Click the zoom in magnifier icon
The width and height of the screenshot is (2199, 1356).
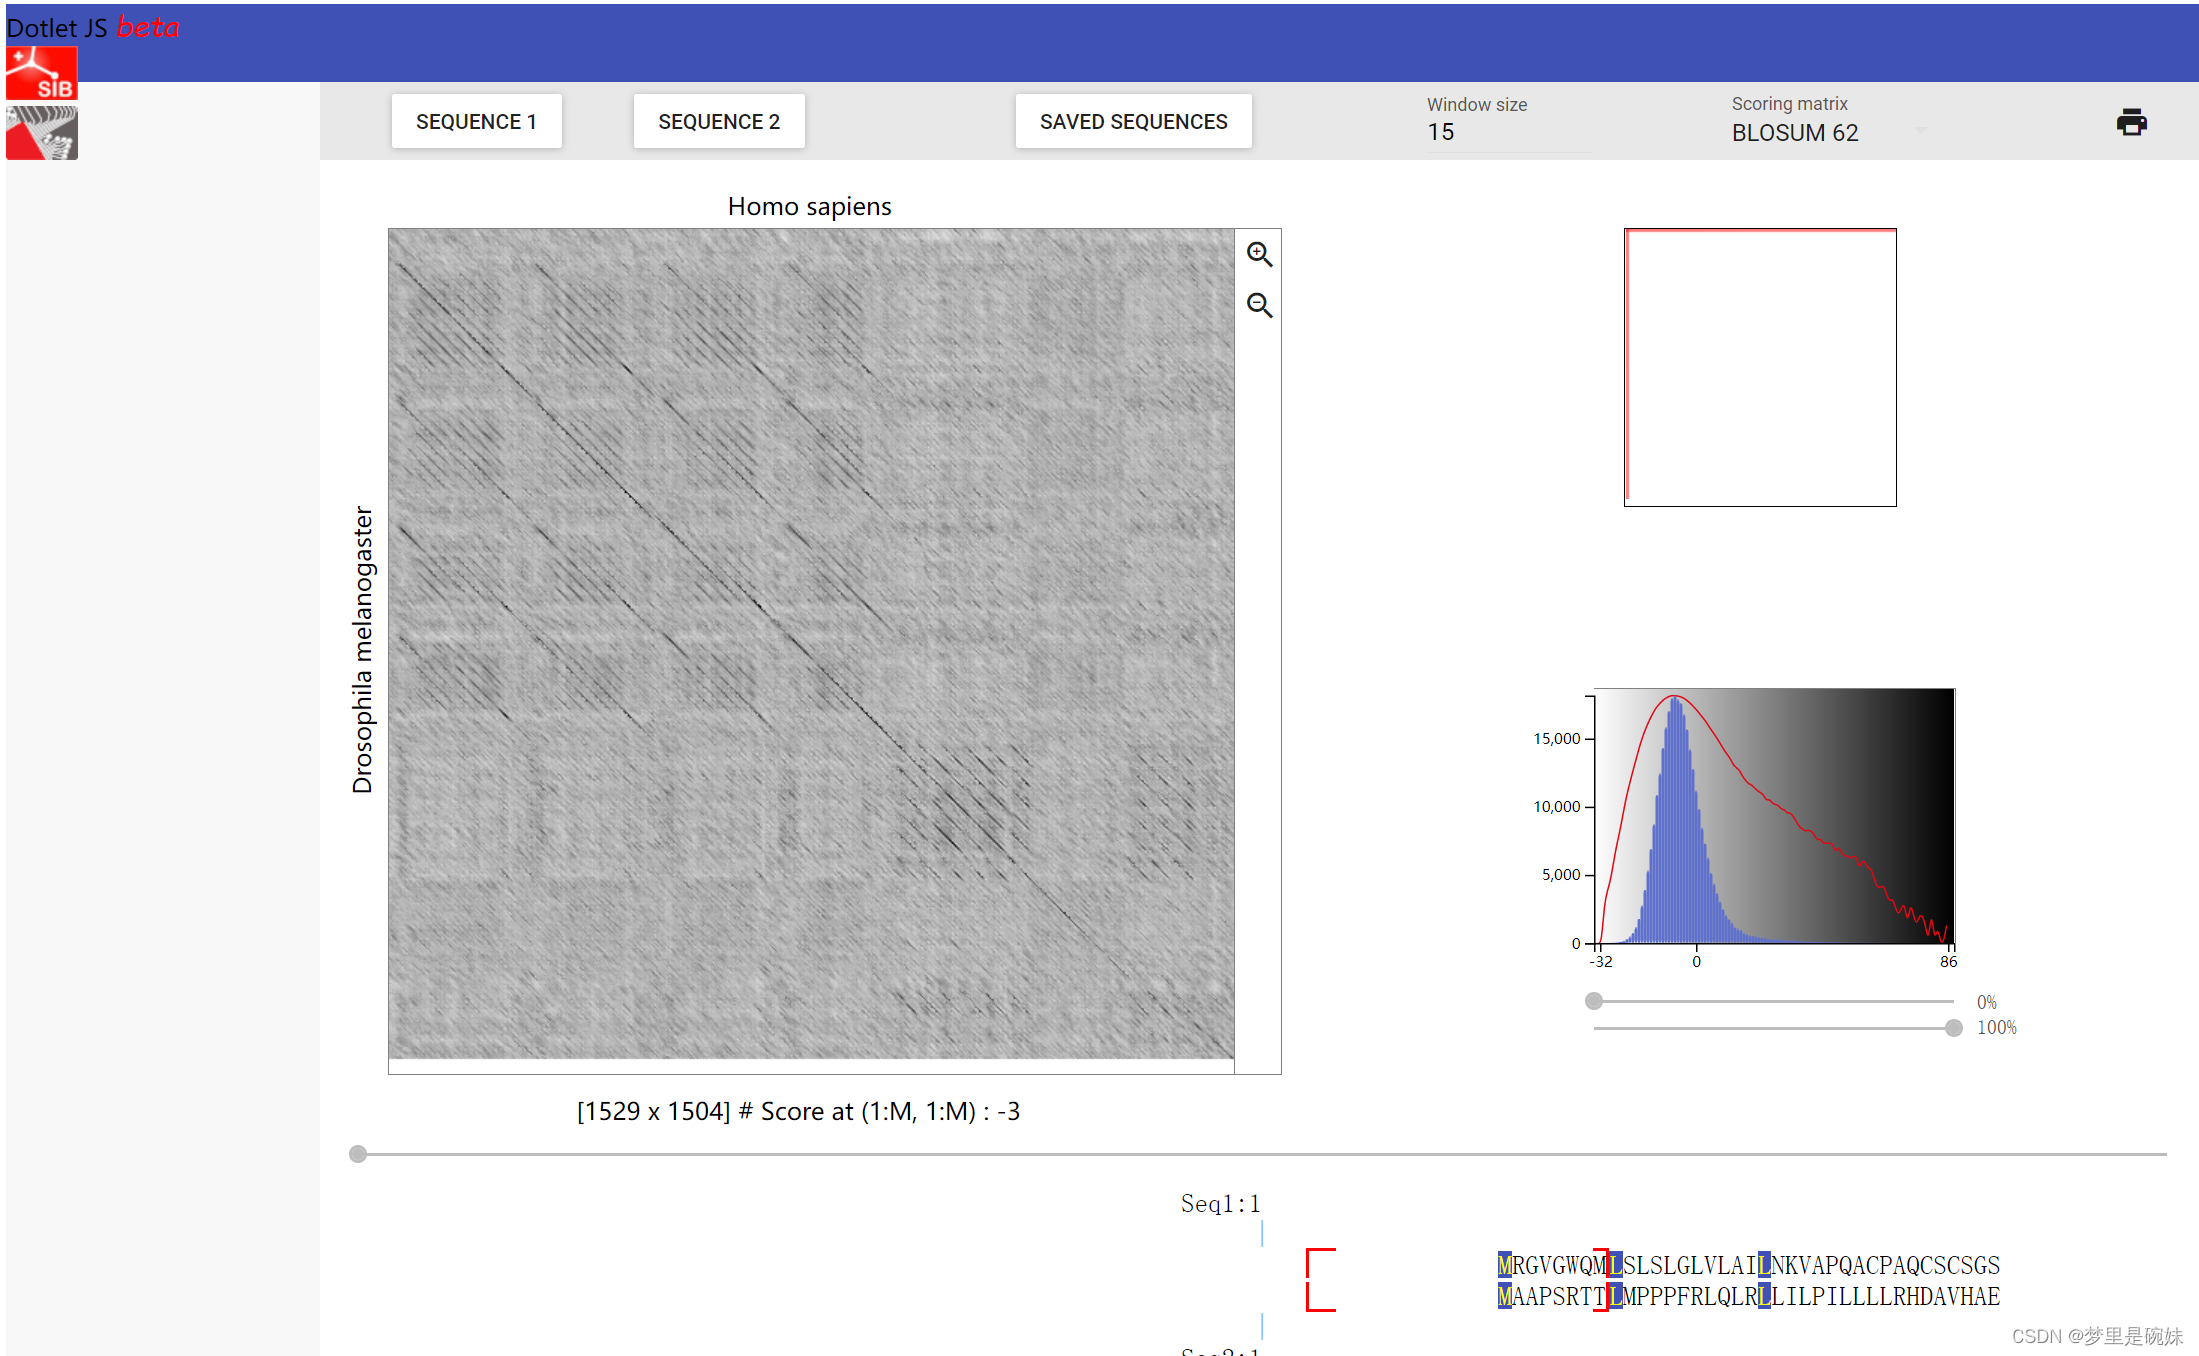(x=1259, y=255)
